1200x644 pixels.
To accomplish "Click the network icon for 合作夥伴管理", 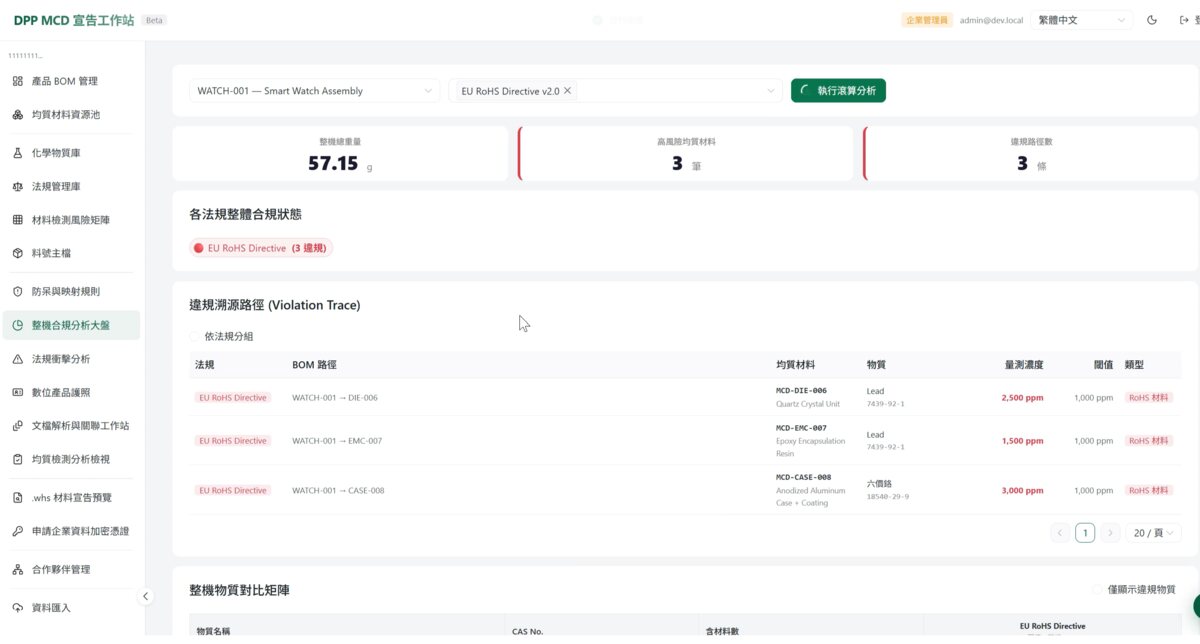I will [x=18, y=570].
